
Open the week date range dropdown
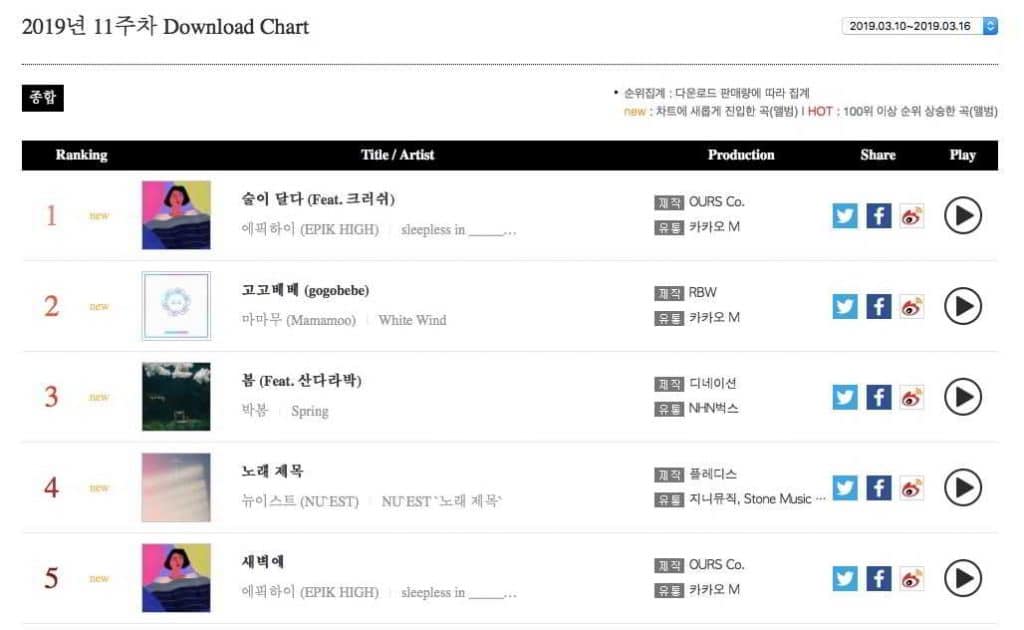click(920, 26)
